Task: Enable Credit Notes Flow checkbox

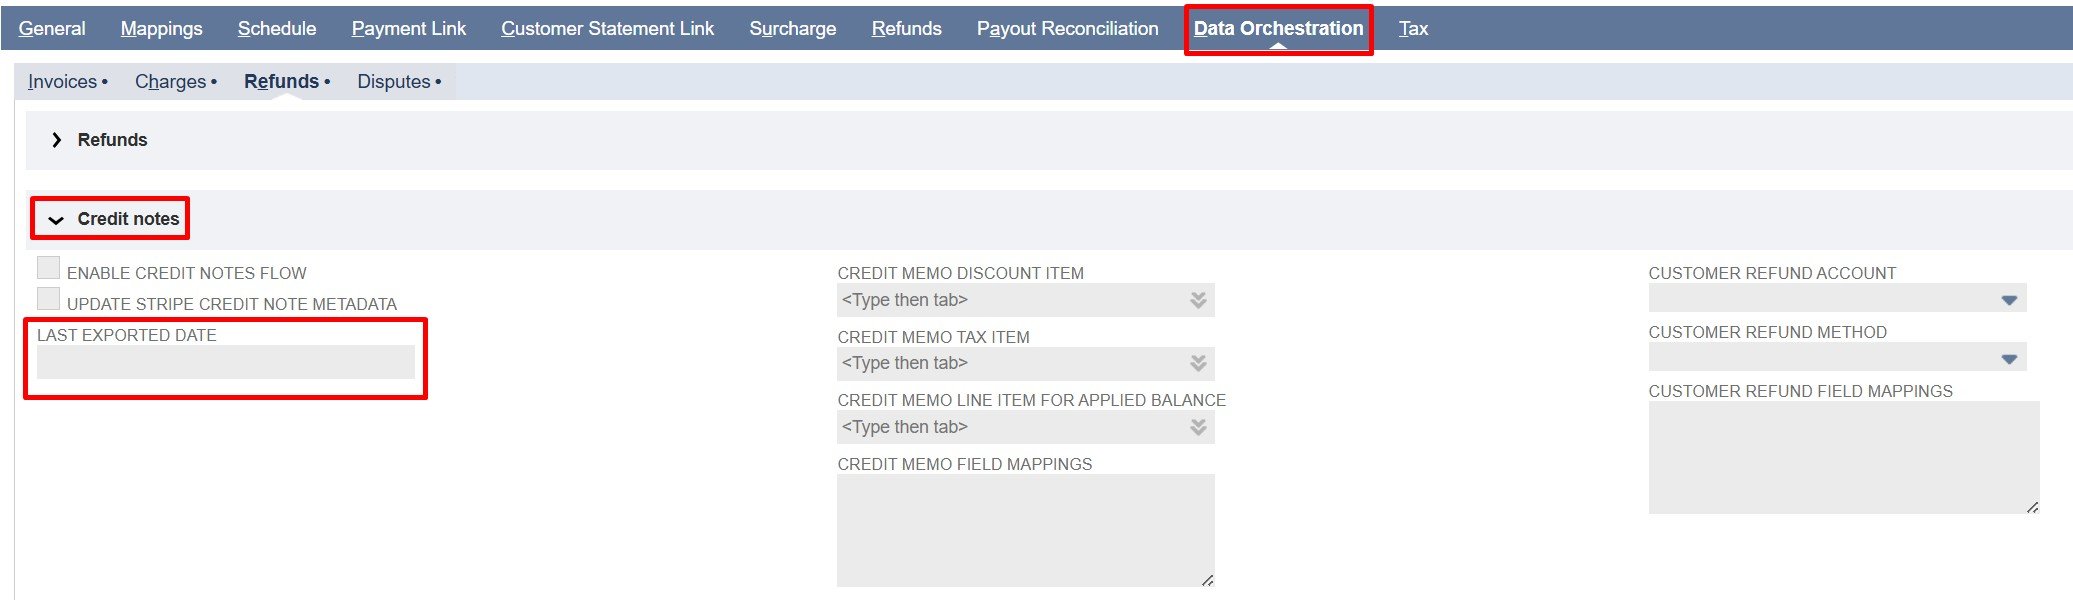Action: pos(48,268)
